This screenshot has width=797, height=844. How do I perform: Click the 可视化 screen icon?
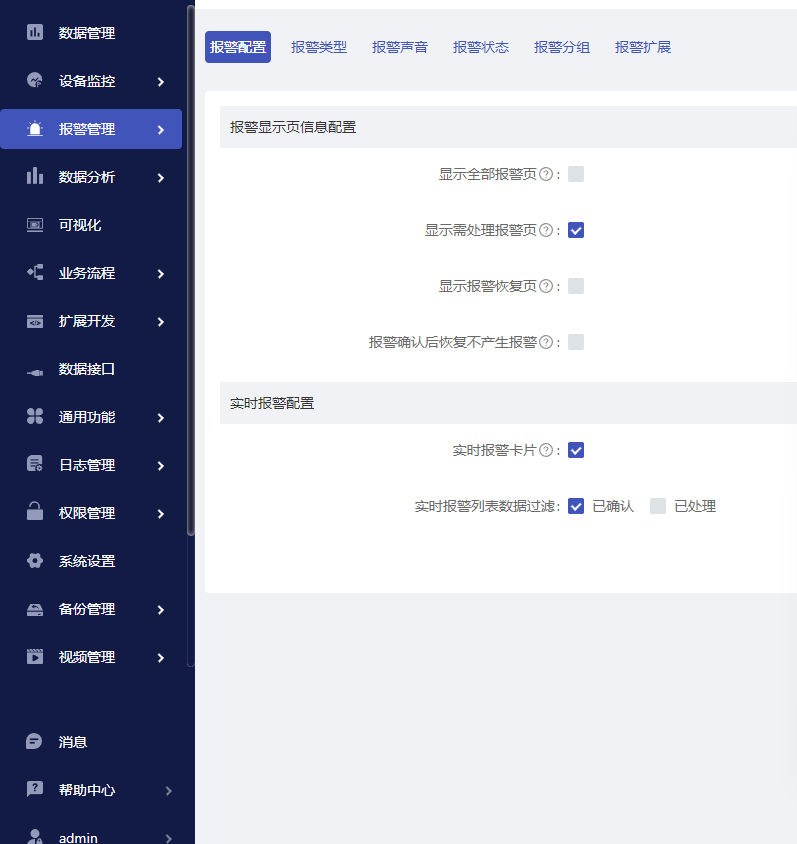pos(35,224)
